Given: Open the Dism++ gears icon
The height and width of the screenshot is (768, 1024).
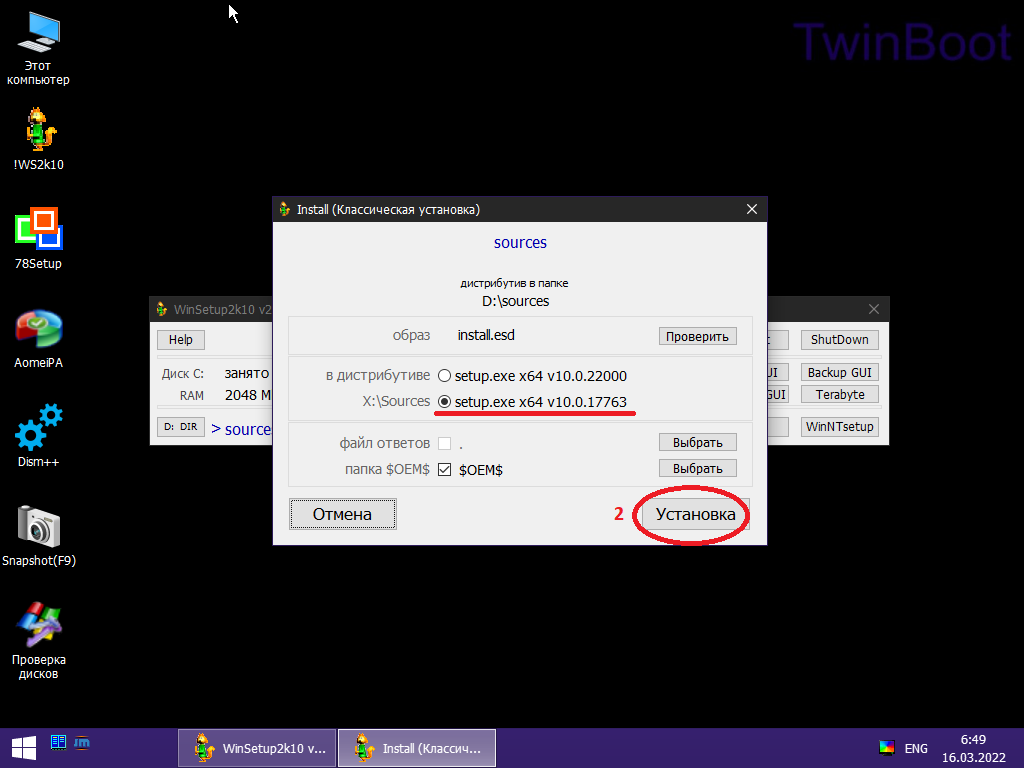Looking at the screenshot, I should coord(39,436).
